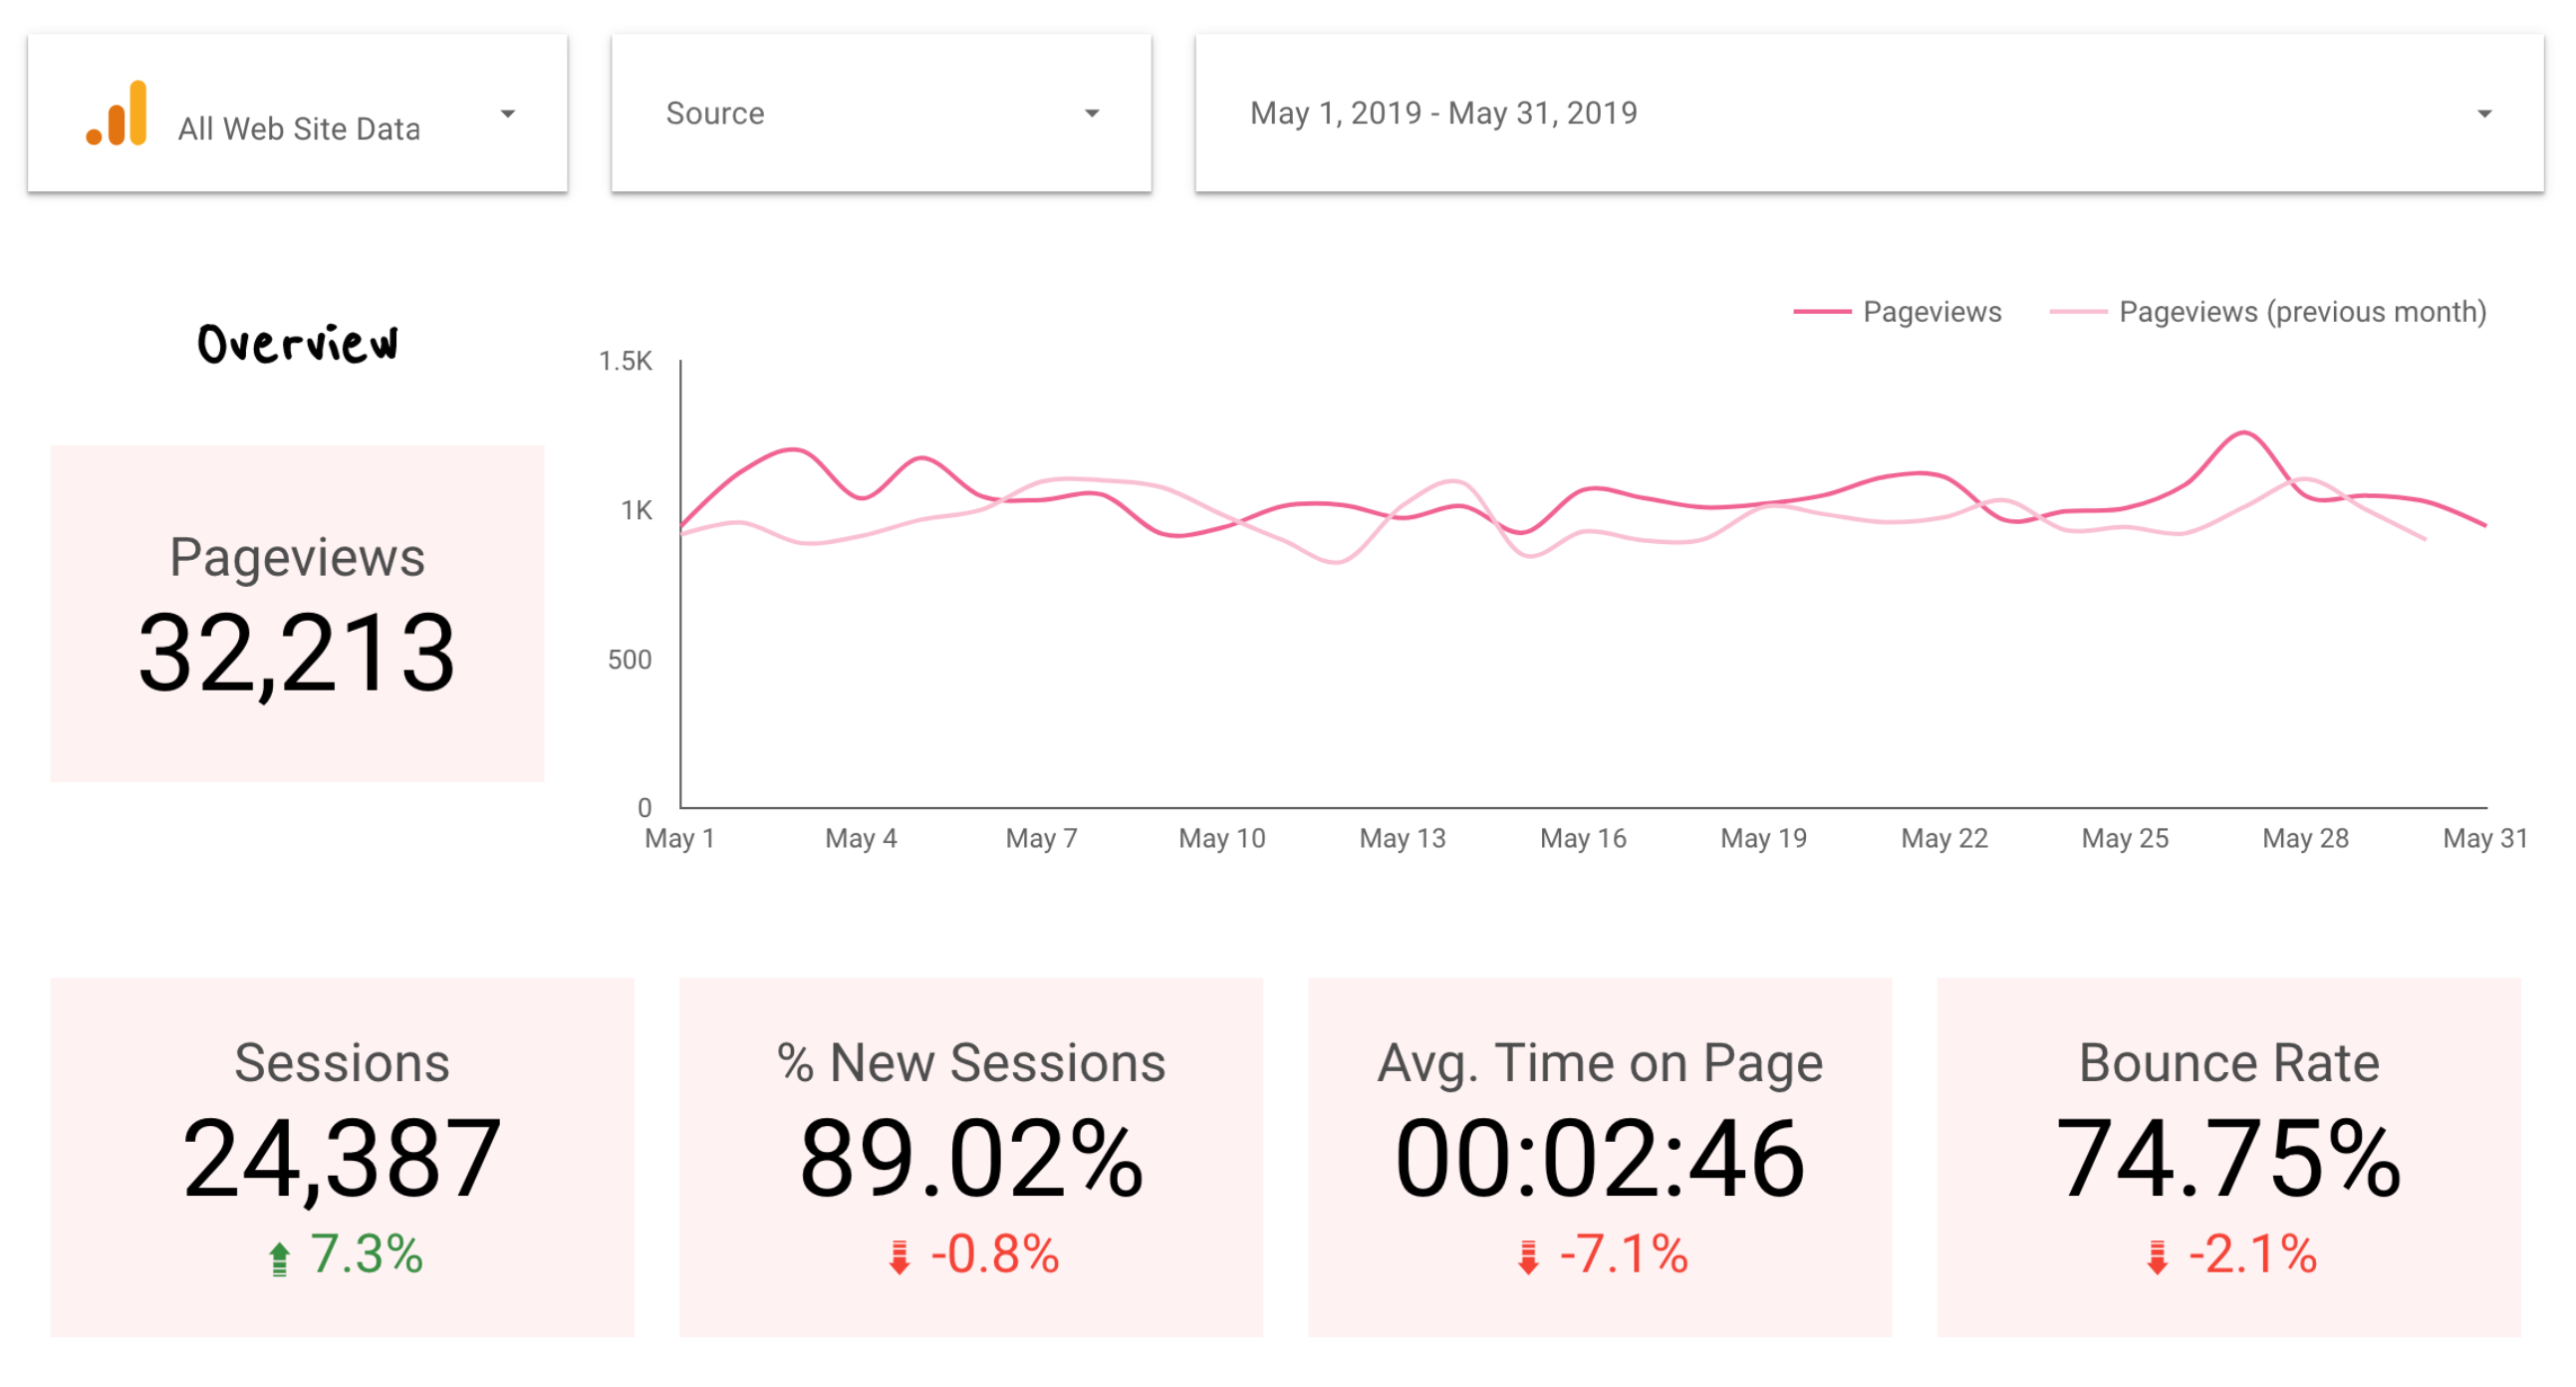
Task: Click the Pageviews (previous month) legend swatch
Action: (2078, 312)
